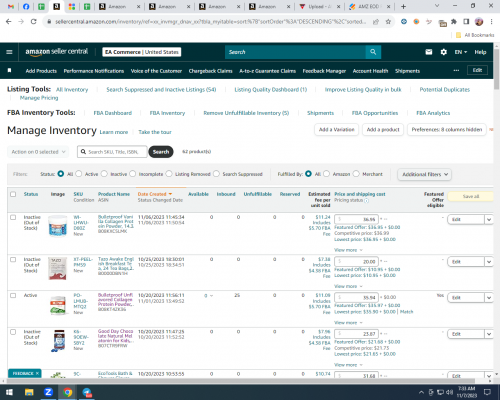Click the search magnifier button in header
Viewport: 500px width, 400px height.
373,52
